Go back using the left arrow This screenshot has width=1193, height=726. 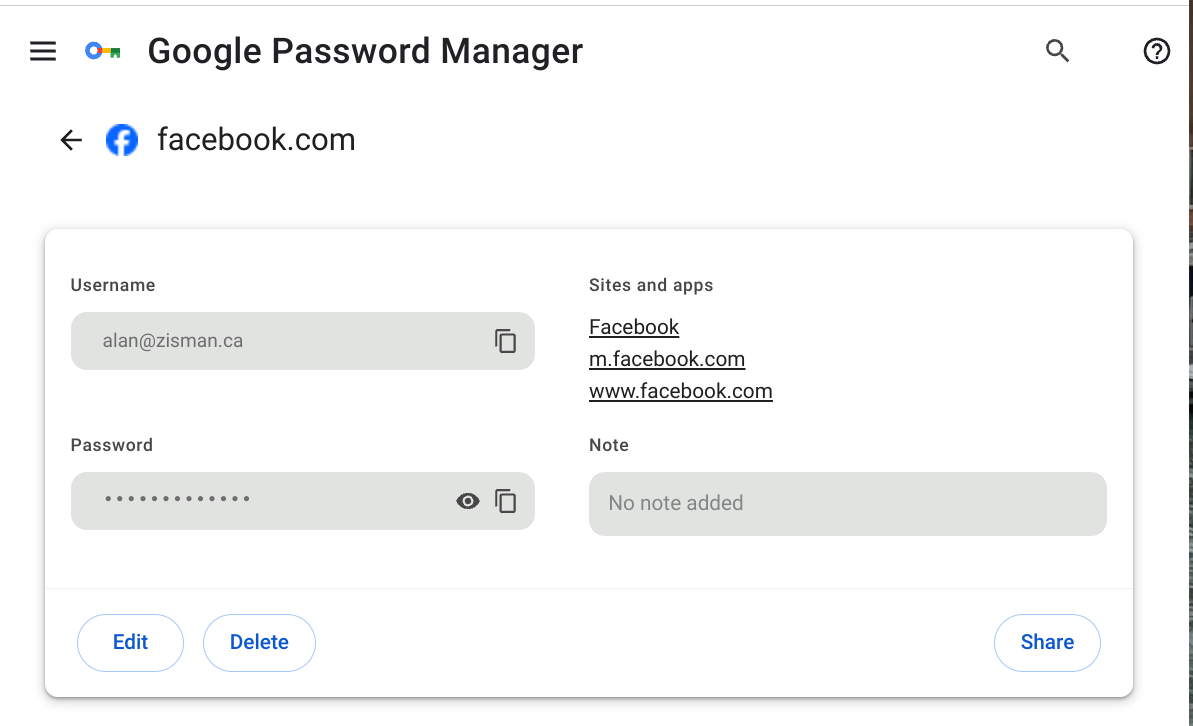point(71,140)
